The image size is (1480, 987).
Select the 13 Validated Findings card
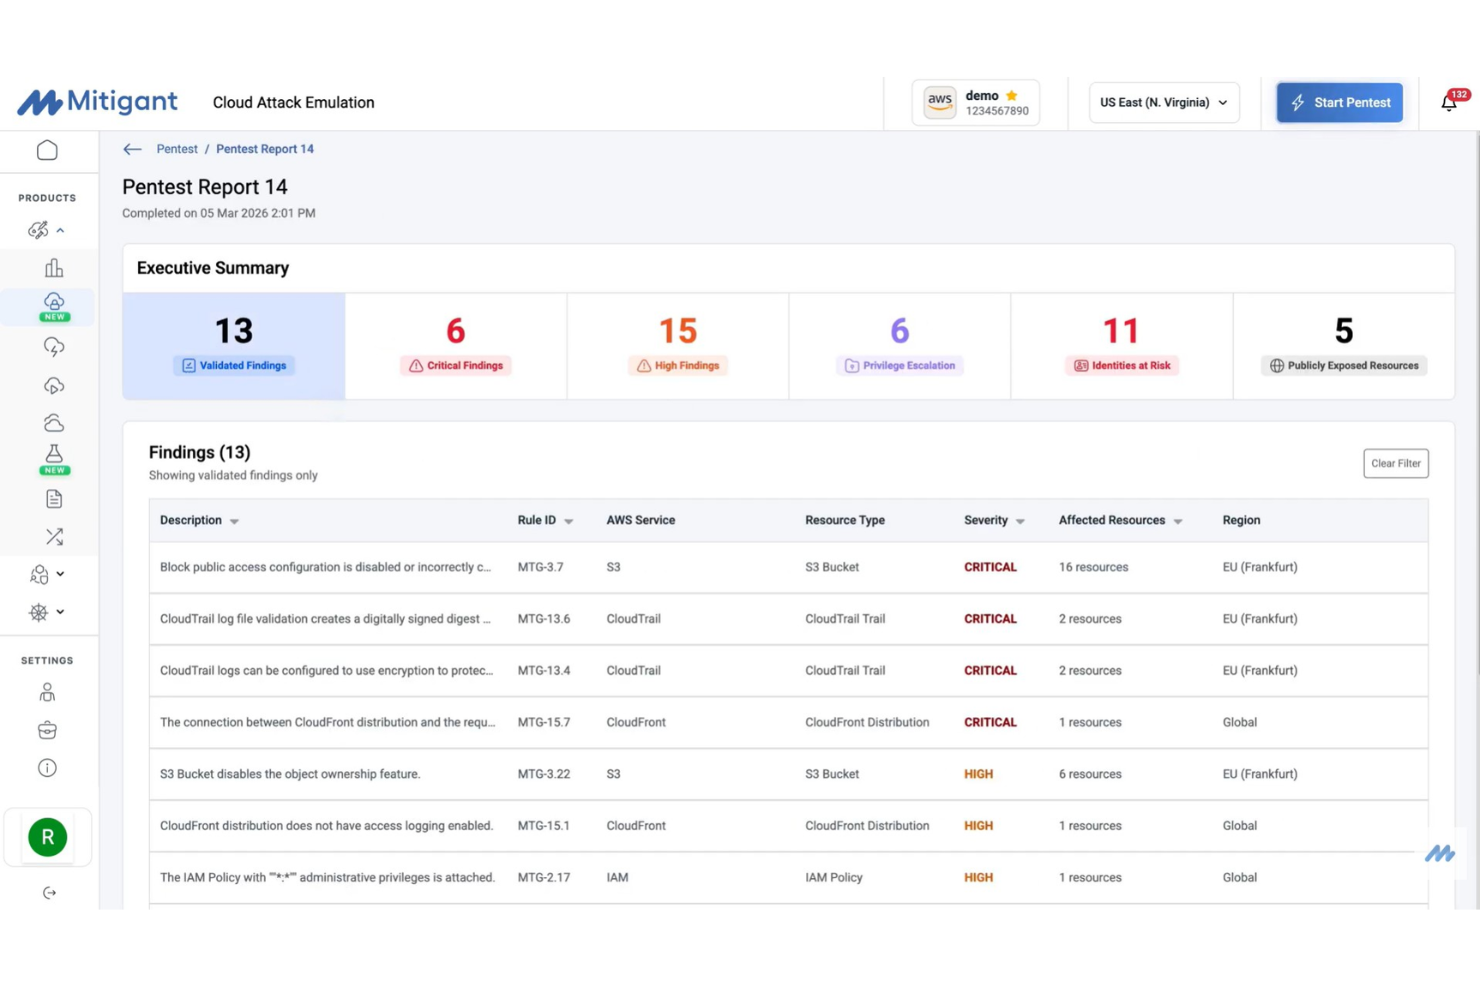(234, 346)
